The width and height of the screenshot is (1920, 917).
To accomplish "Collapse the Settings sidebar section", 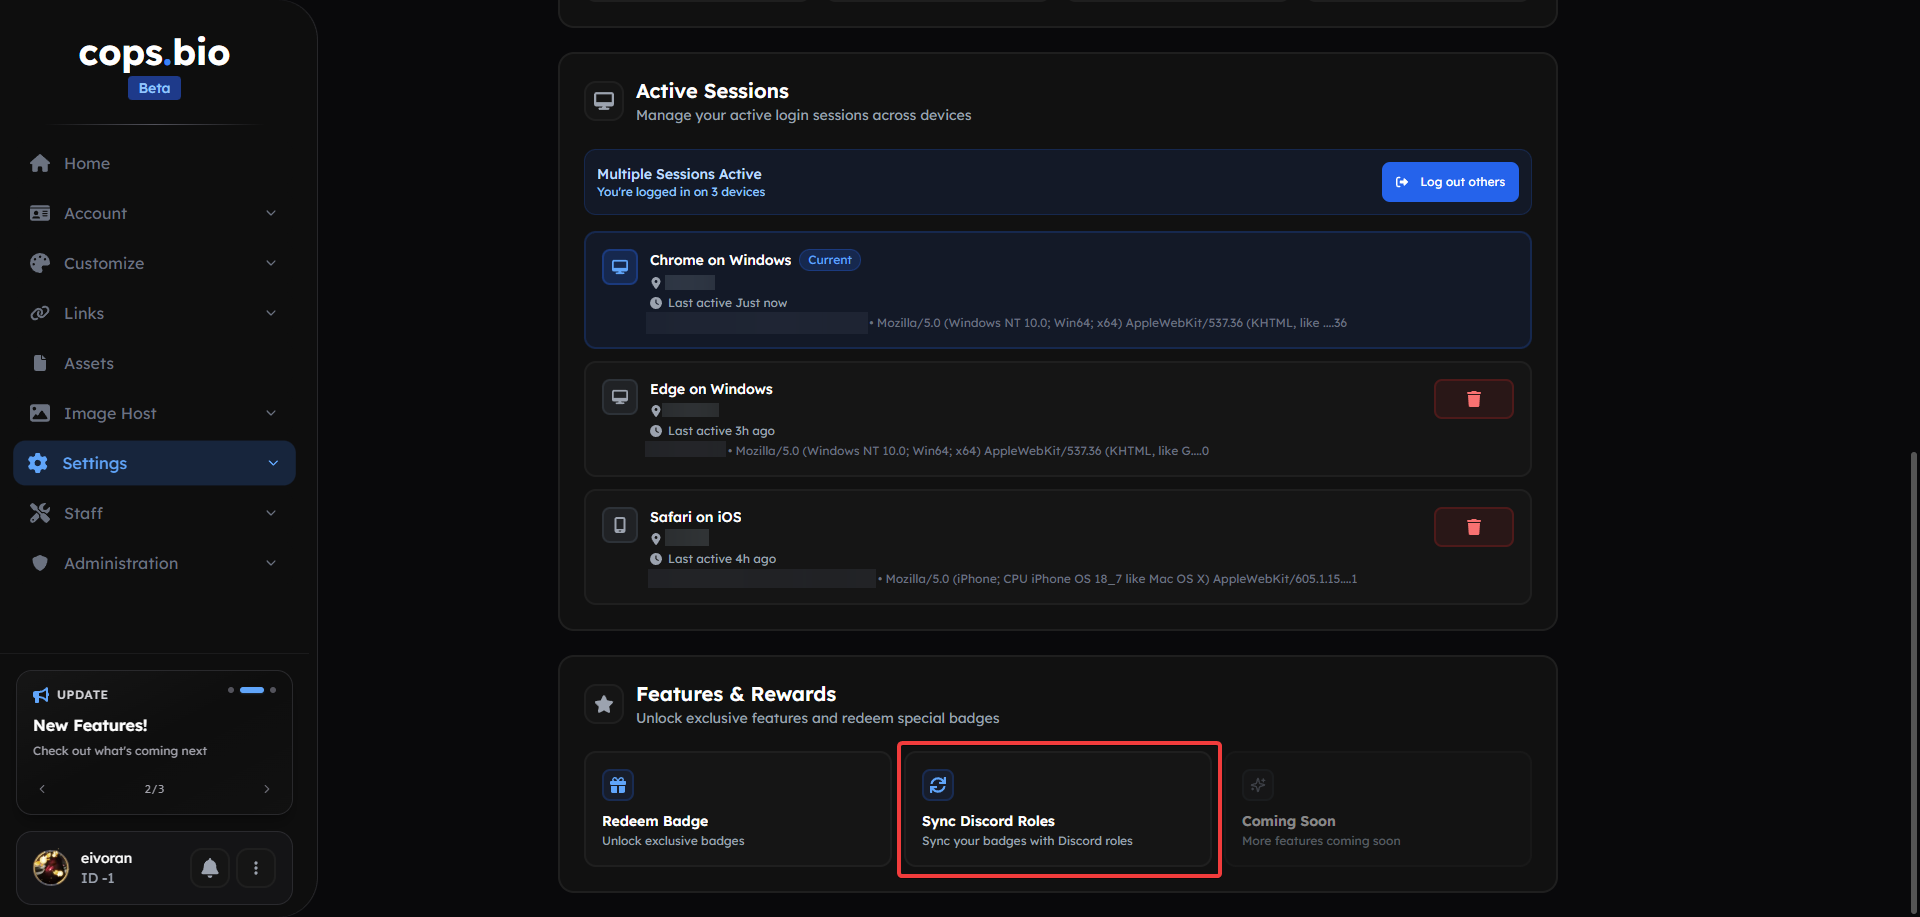I will point(272,463).
